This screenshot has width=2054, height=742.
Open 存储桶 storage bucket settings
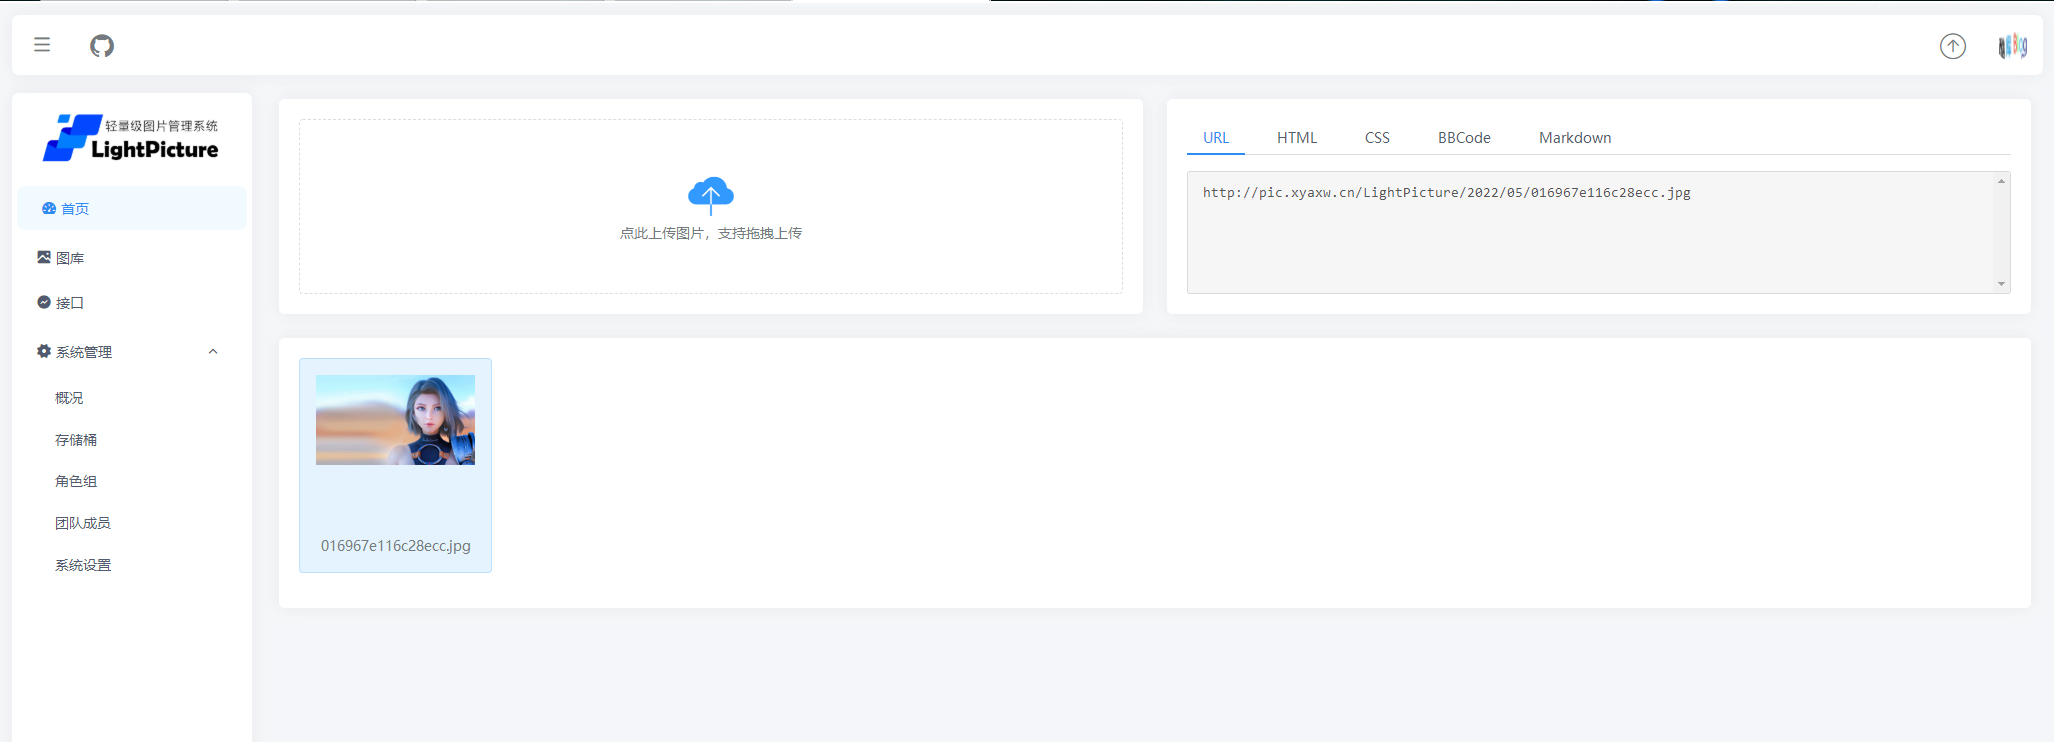pyautogui.click(x=76, y=440)
